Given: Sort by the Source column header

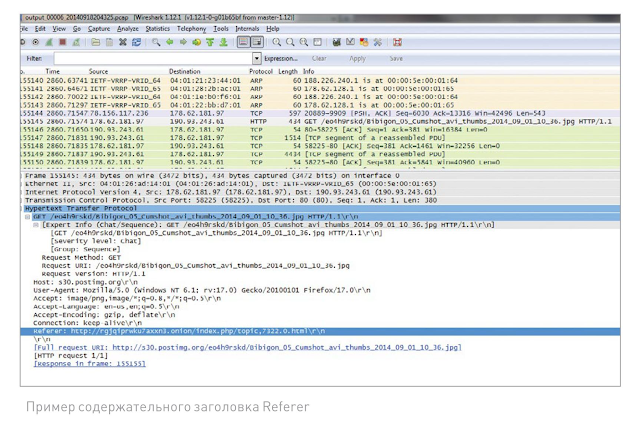Looking at the screenshot, I should [x=99, y=71].
